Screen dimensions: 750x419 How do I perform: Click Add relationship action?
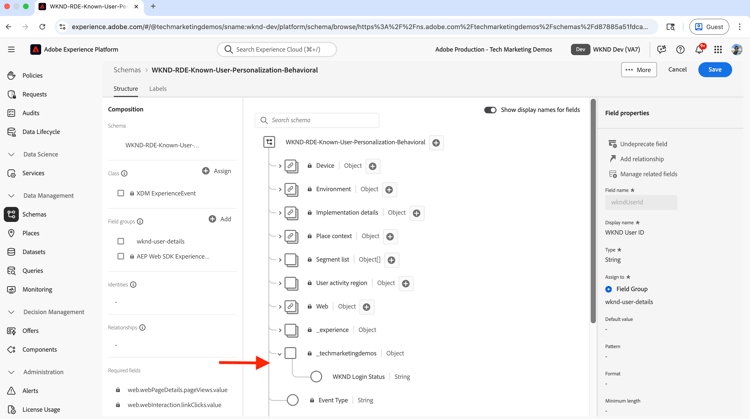pyautogui.click(x=636, y=159)
